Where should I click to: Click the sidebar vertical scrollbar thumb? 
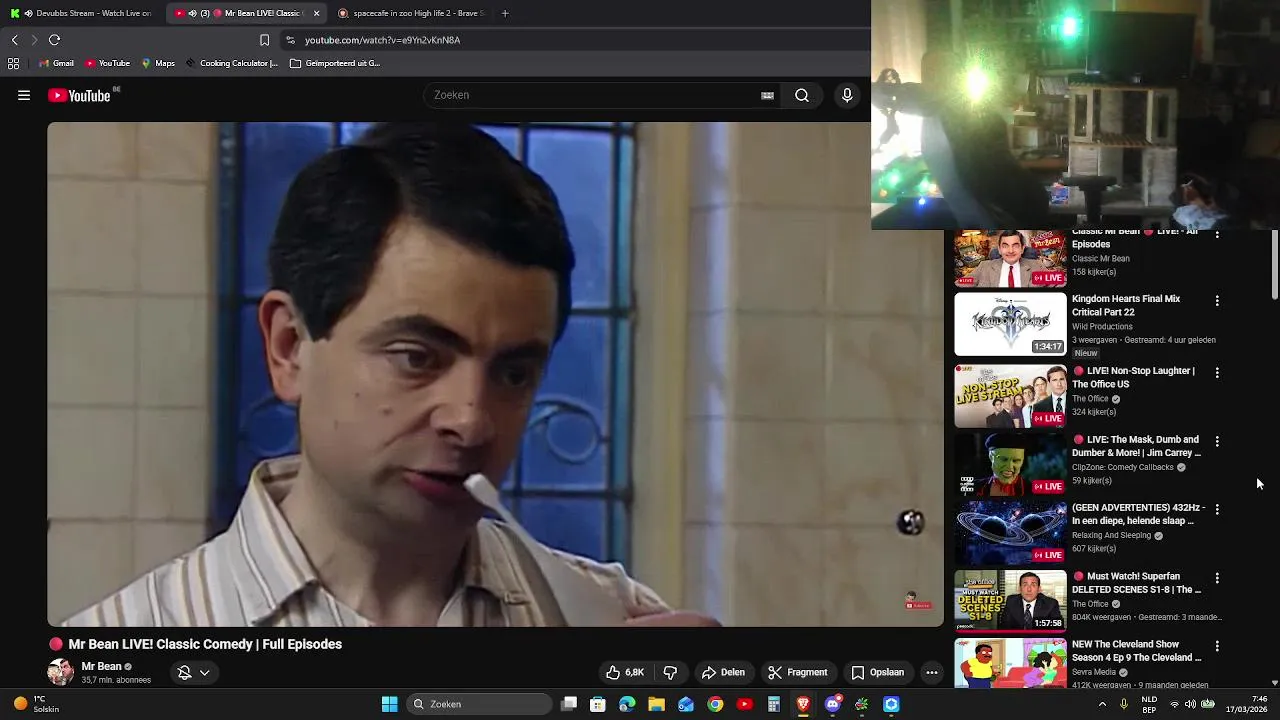coord(1274,264)
